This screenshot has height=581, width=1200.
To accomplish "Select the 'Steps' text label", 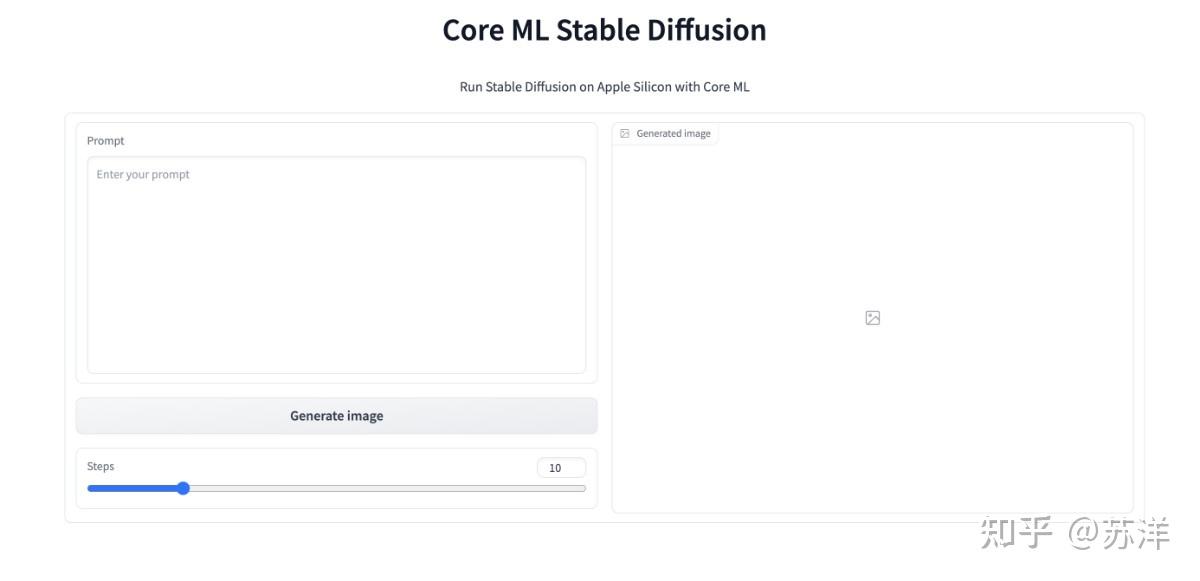I will click(x=100, y=466).
